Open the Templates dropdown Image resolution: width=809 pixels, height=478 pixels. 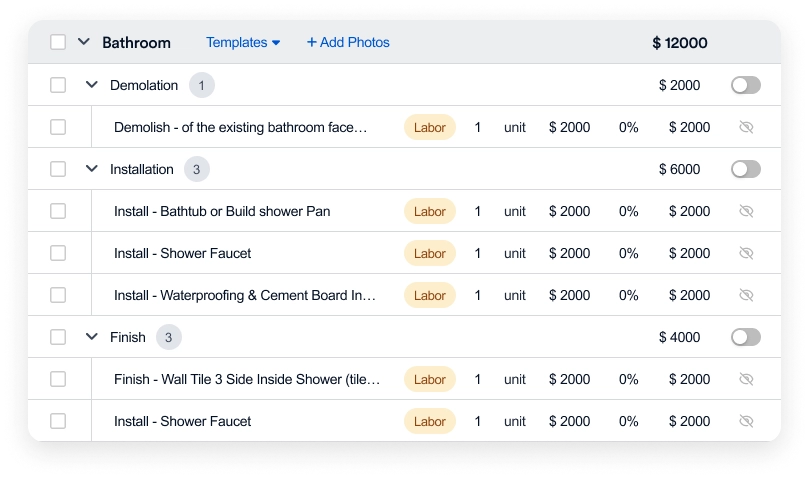(243, 43)
